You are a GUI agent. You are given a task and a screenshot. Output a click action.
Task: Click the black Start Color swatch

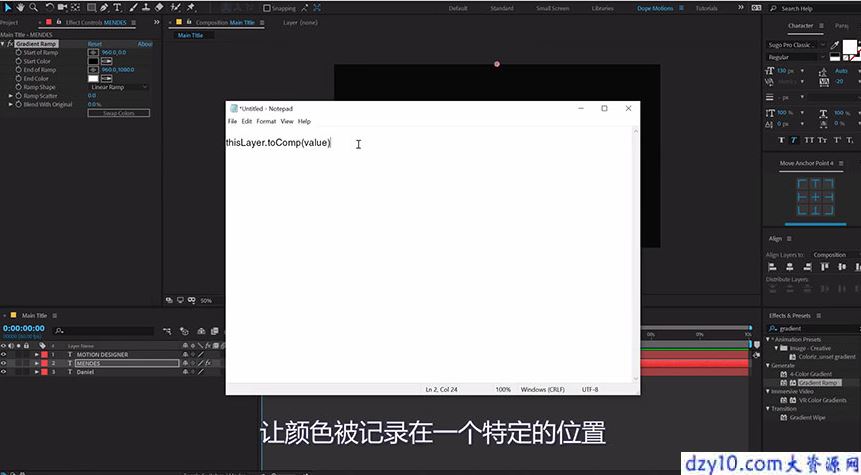click(93, 61)
